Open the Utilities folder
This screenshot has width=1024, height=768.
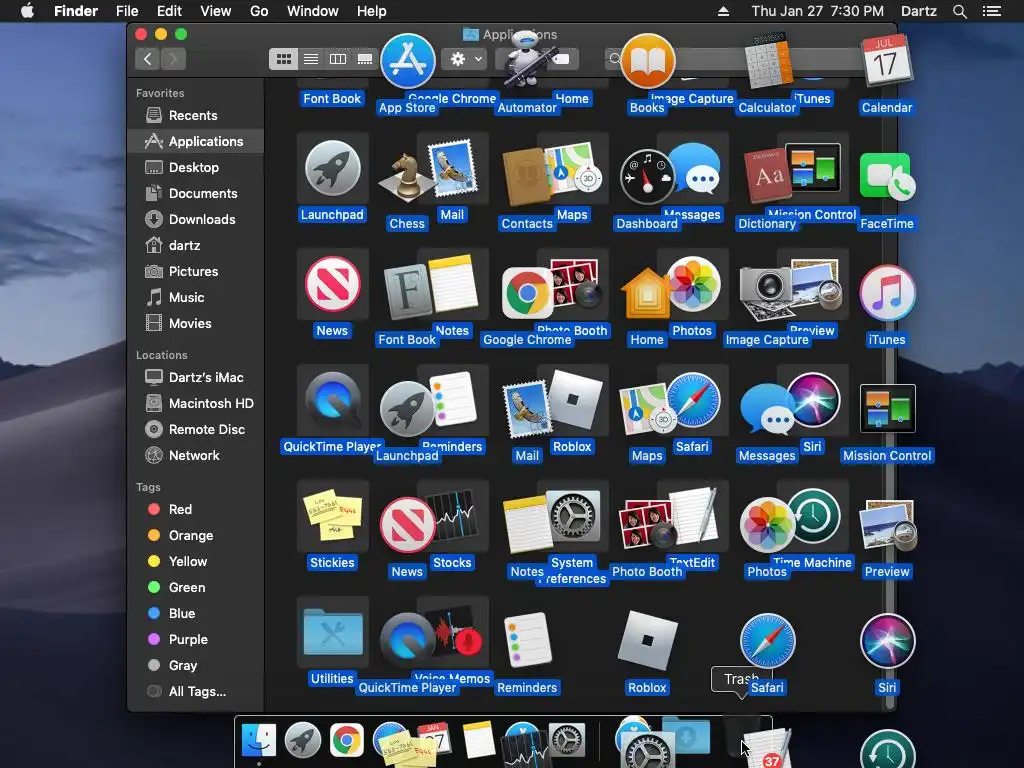[x=332, y=631]
